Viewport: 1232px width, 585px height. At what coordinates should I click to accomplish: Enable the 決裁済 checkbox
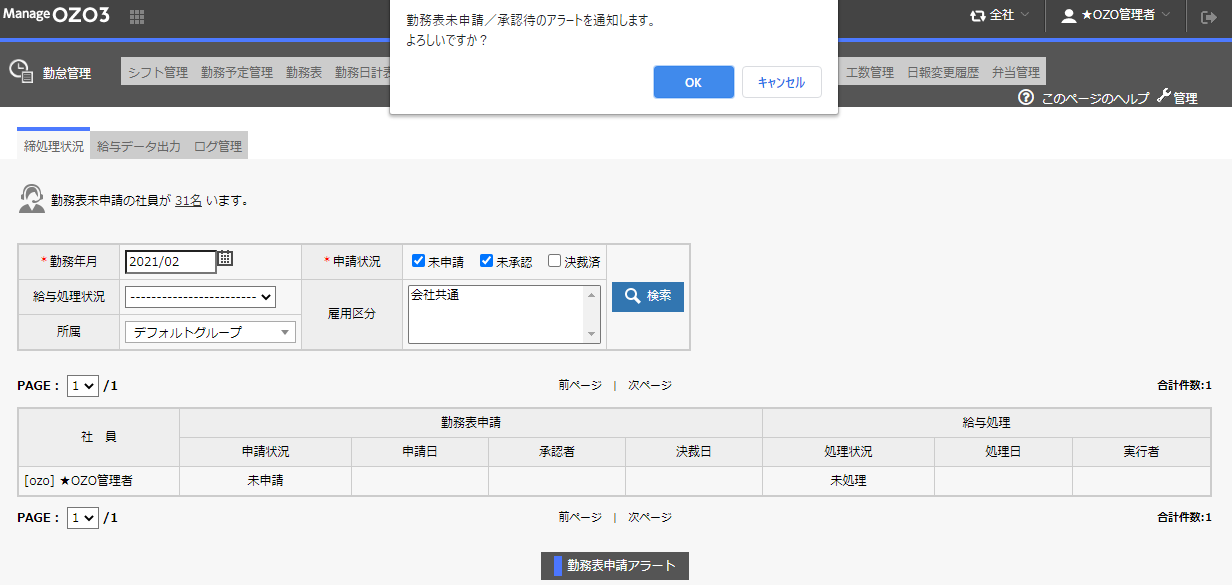[554, 261]
